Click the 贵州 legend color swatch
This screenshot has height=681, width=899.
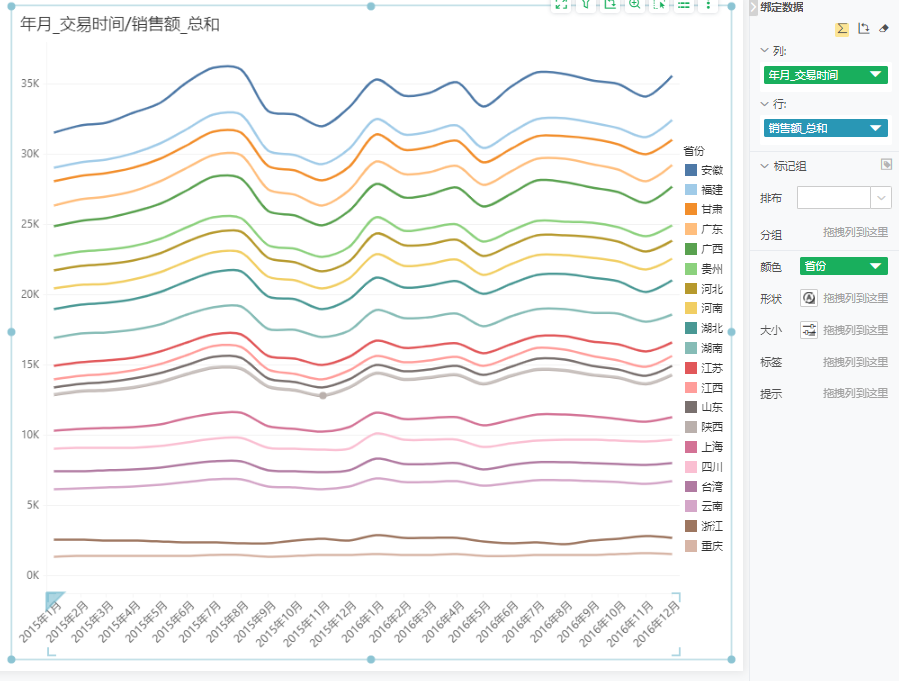pyautogui.click(x=691, y=269)
